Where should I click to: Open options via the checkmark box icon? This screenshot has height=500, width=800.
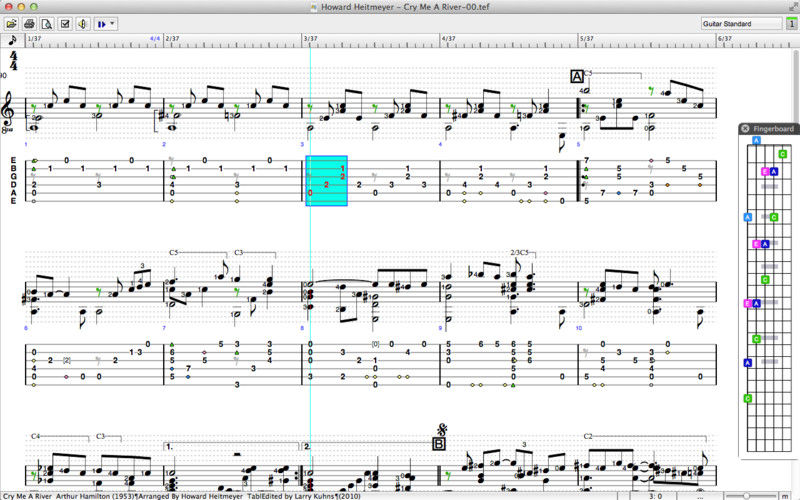pos(65,24)
